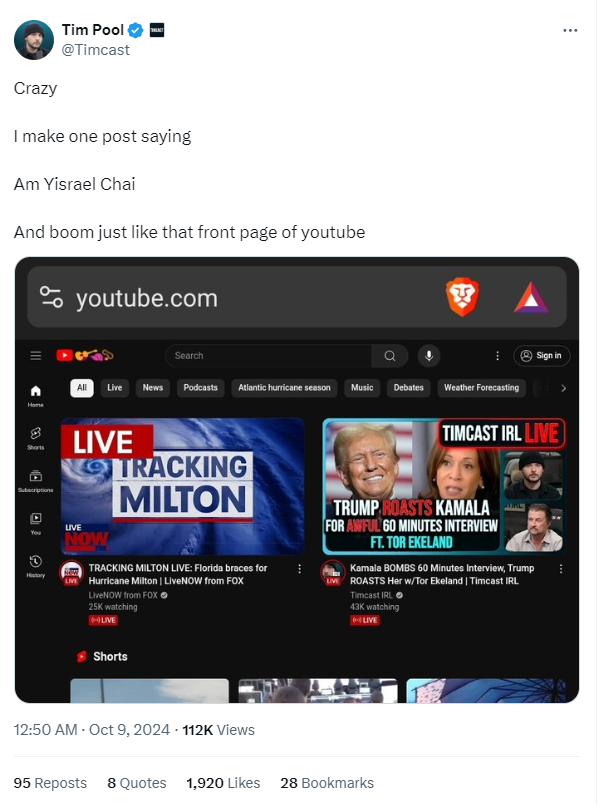Image resolution: width=599 pixels, height=804 pixels.
Task: Open the Shorts sidebar icon
Action: point(35,438)
